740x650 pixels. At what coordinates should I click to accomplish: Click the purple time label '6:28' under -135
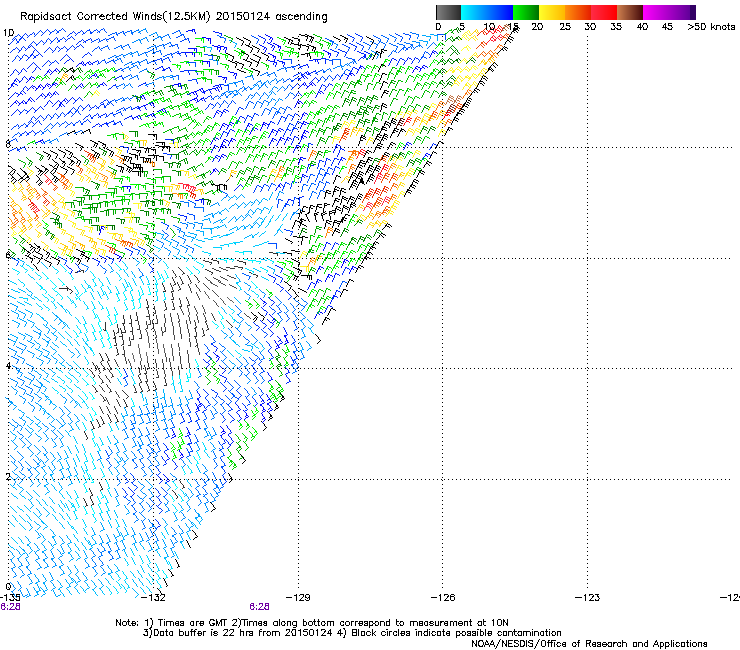(x=10, y=607)
